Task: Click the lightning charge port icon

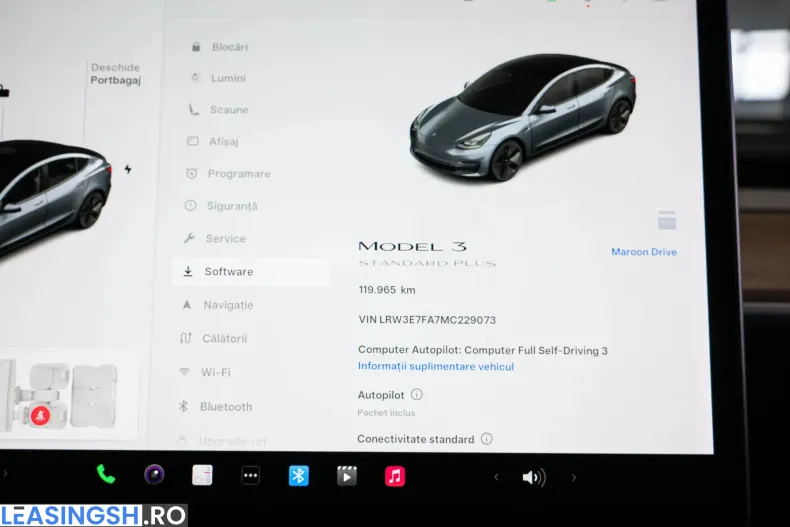Action: [128, 169]
